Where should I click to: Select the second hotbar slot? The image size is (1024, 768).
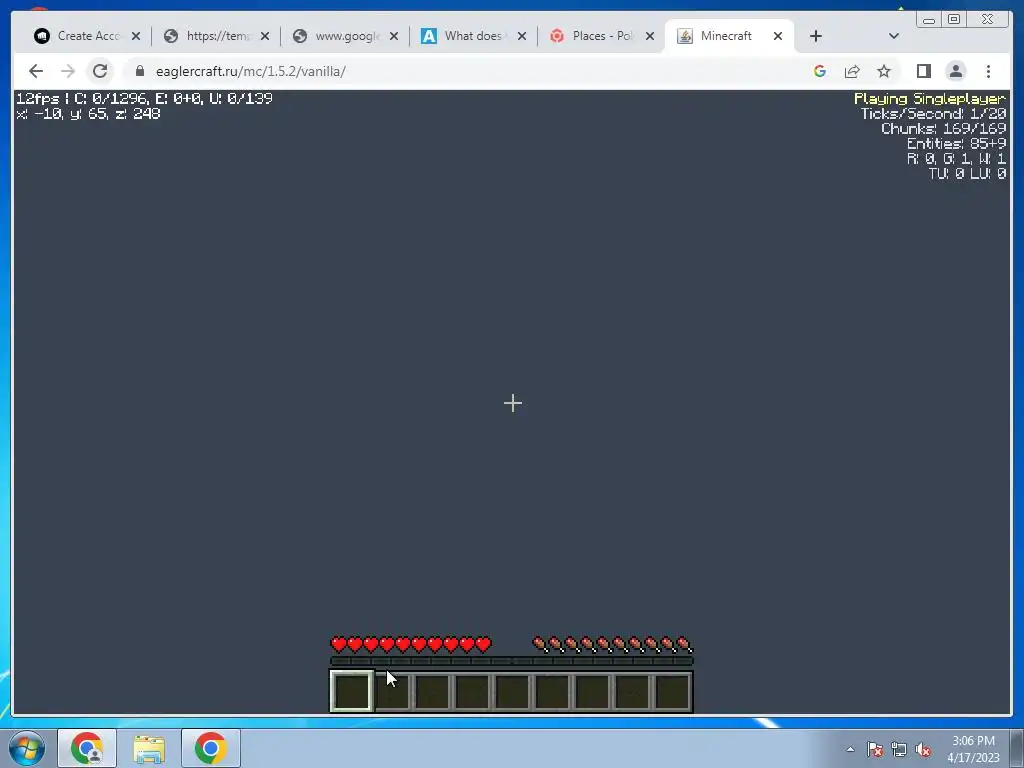tap(392, 691)
